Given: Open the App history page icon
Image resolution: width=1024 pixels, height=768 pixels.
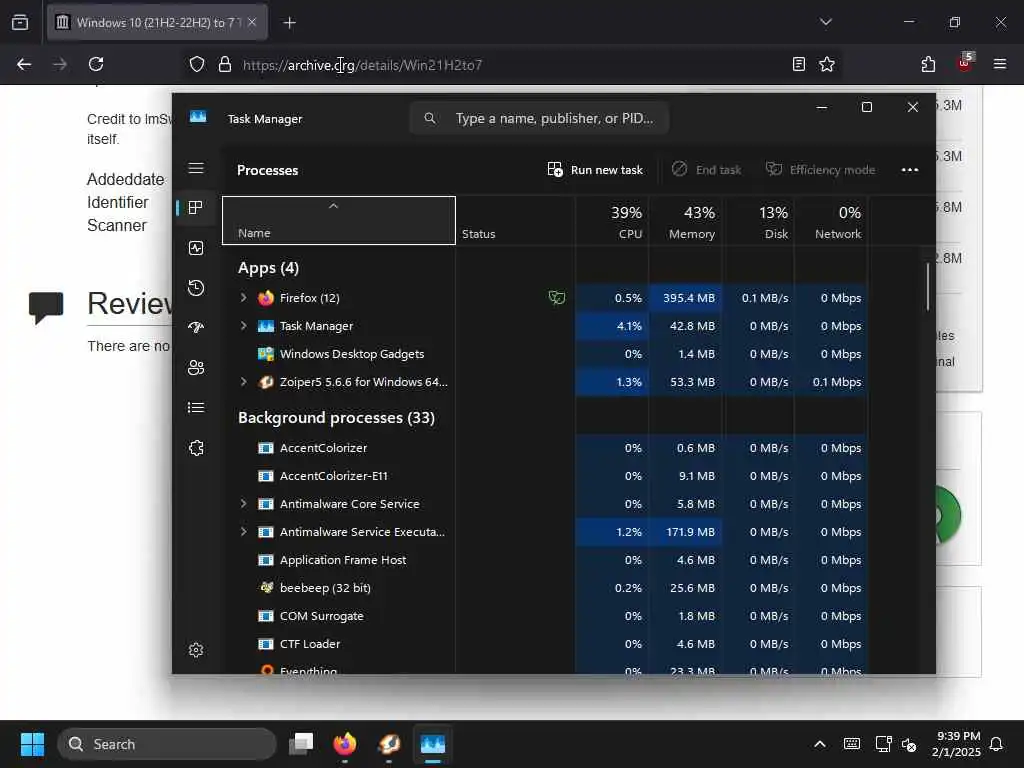Looking at the screenshot, I should click(x=196, y=288).
